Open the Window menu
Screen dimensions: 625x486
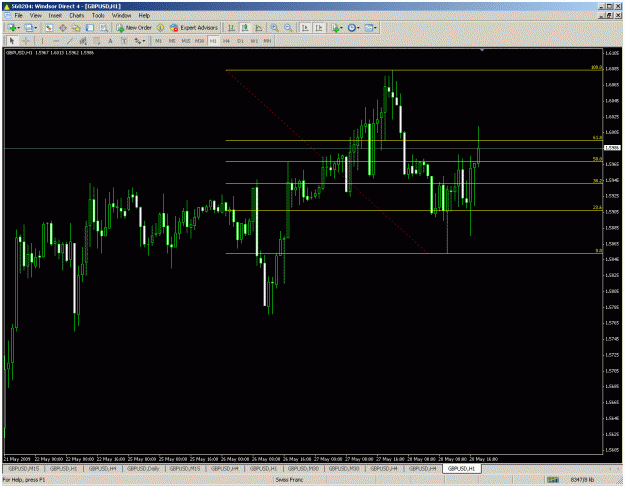pos(121,16)
